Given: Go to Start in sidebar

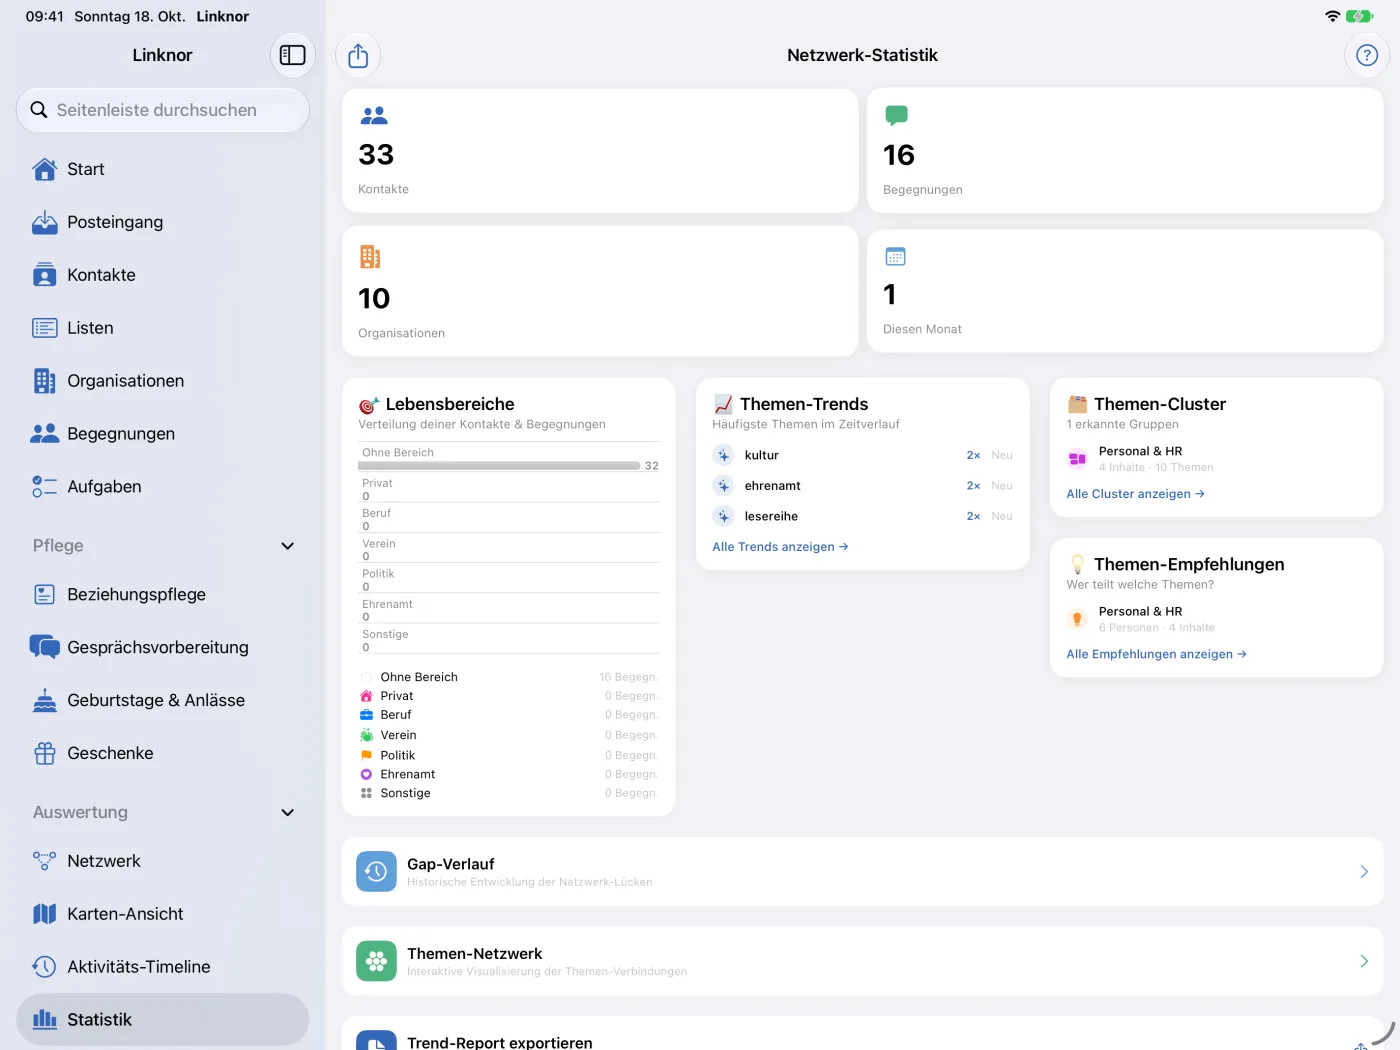Looking at the screenshot, I should [163, 169].
